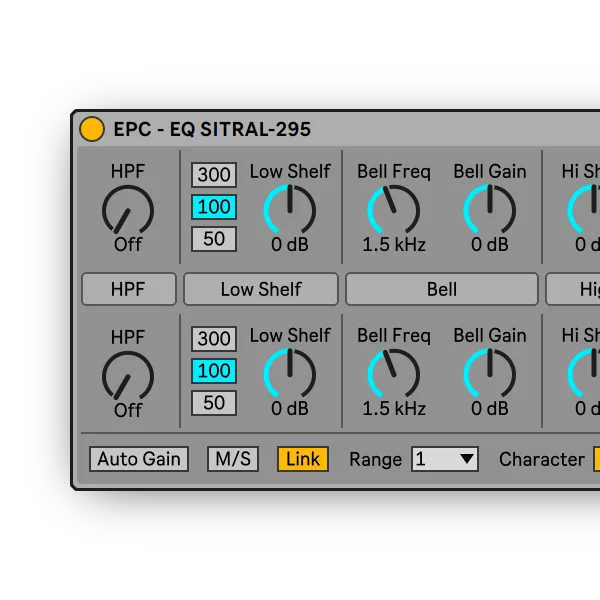Click top row Bell Gain 0 dB value
Image resolution: width=600 pixels, height=600 pixels.
click(490, 244)
